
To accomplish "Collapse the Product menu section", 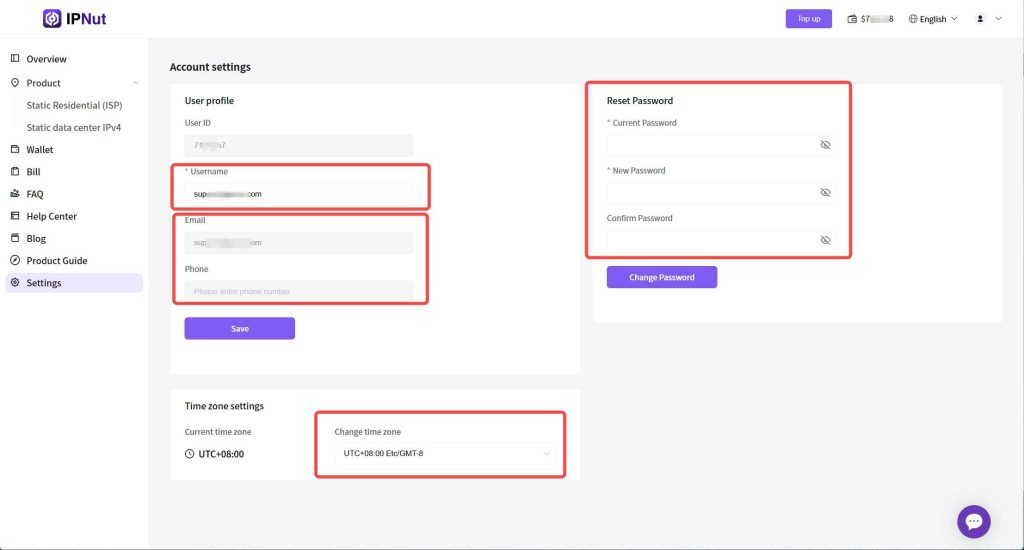I will [x=135, y=83].
